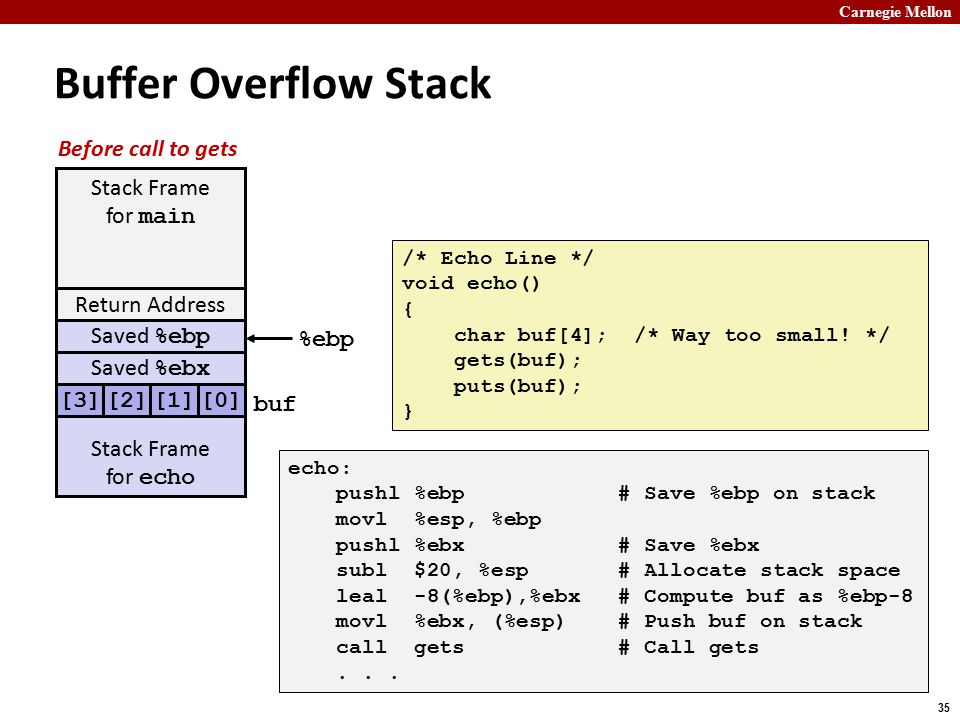This screenshot has height=720, width=960.
Task: Click the 'echo:' assembly label
Action: (x=319, y=468)
